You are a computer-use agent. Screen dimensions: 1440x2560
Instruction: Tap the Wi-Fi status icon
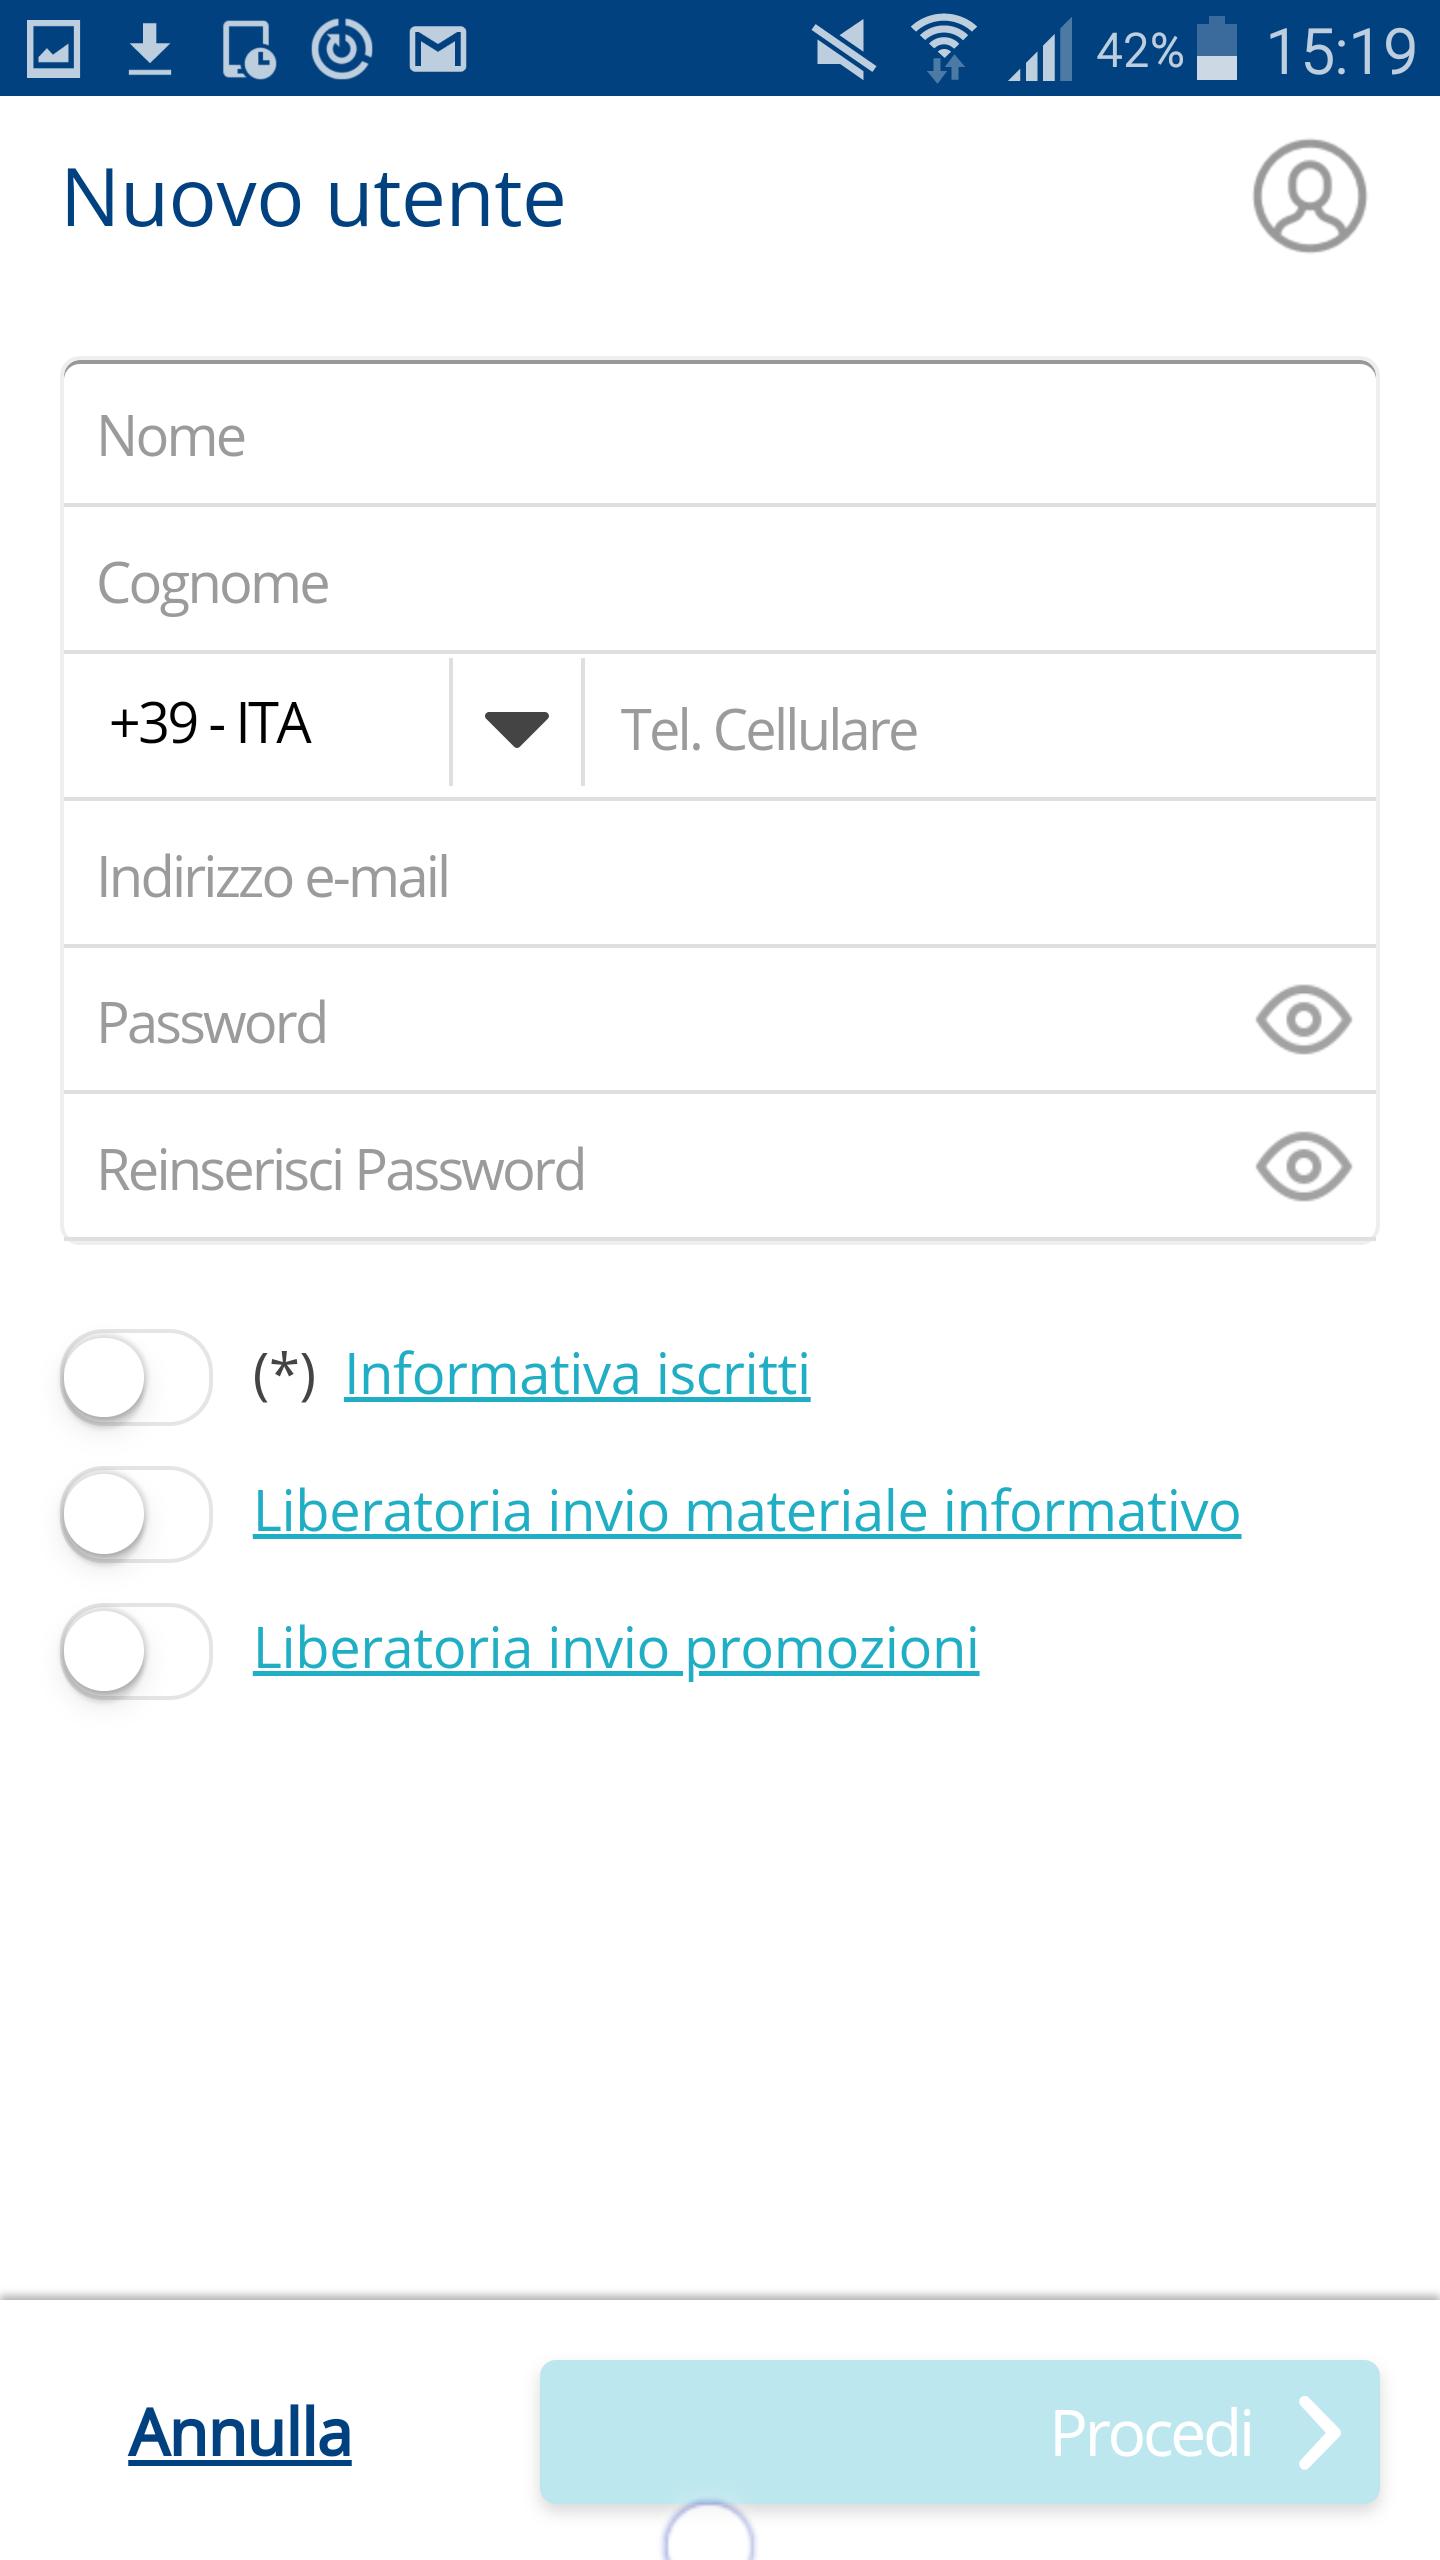coord(943,49)
